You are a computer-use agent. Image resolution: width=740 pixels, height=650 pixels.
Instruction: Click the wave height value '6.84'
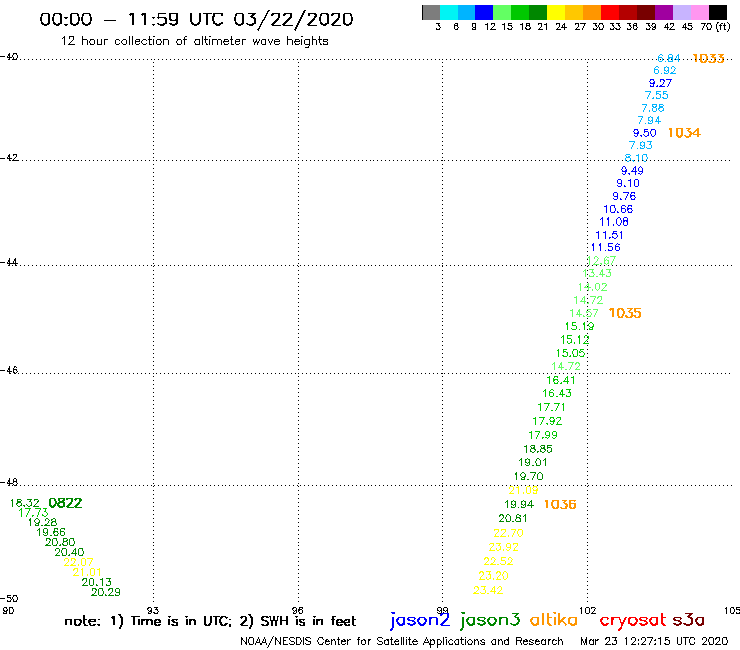(x=669, y=58)
